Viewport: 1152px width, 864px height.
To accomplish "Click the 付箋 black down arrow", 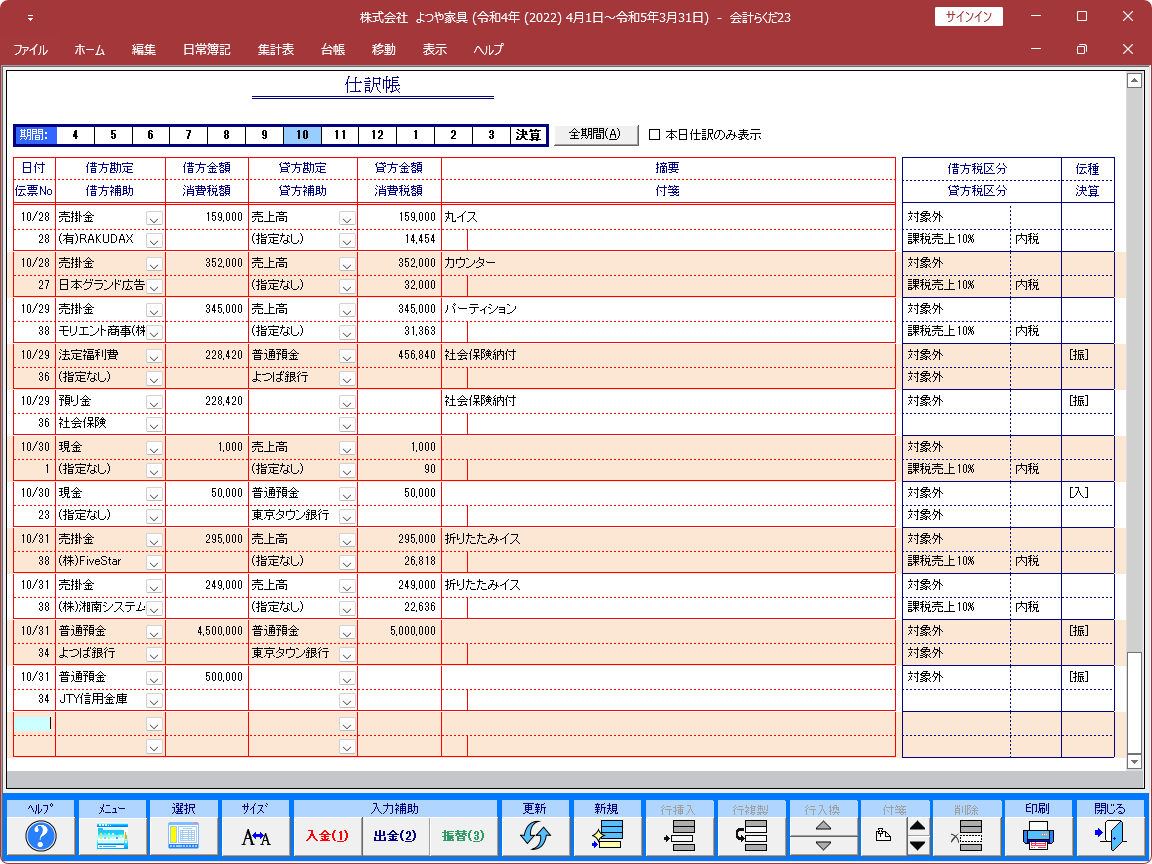I will point(918,846).
